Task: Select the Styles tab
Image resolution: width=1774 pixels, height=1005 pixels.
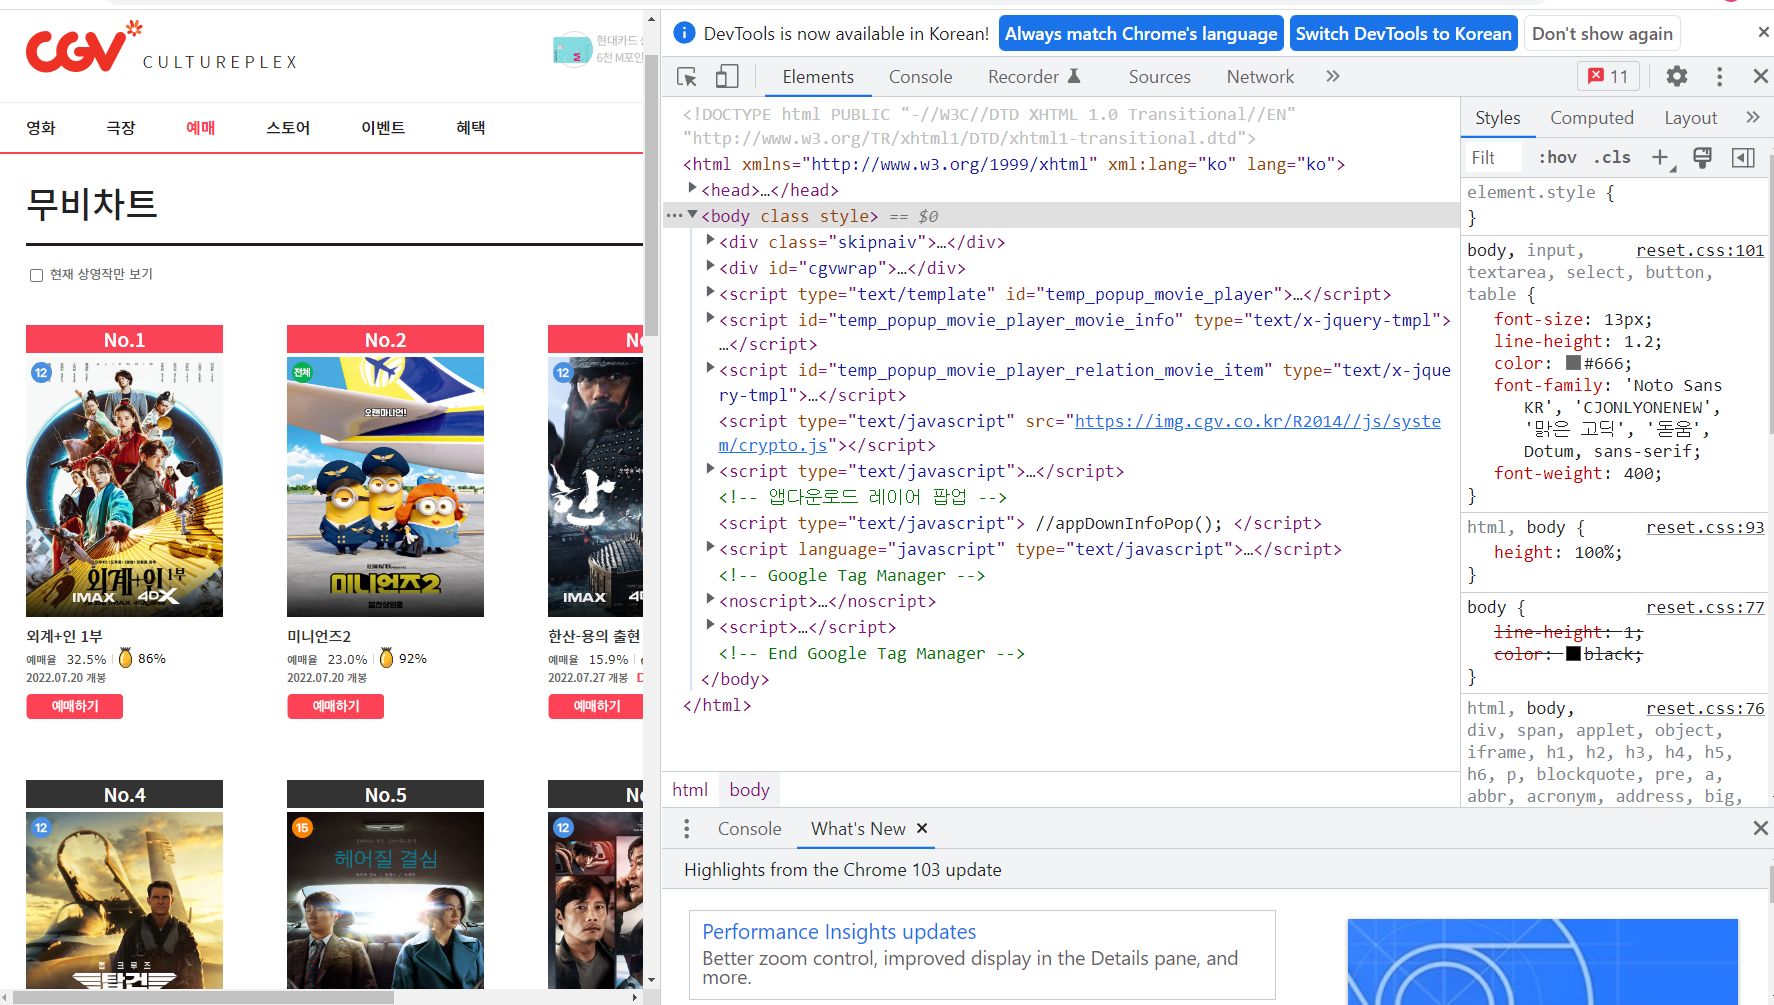Action: [1497, 118]
